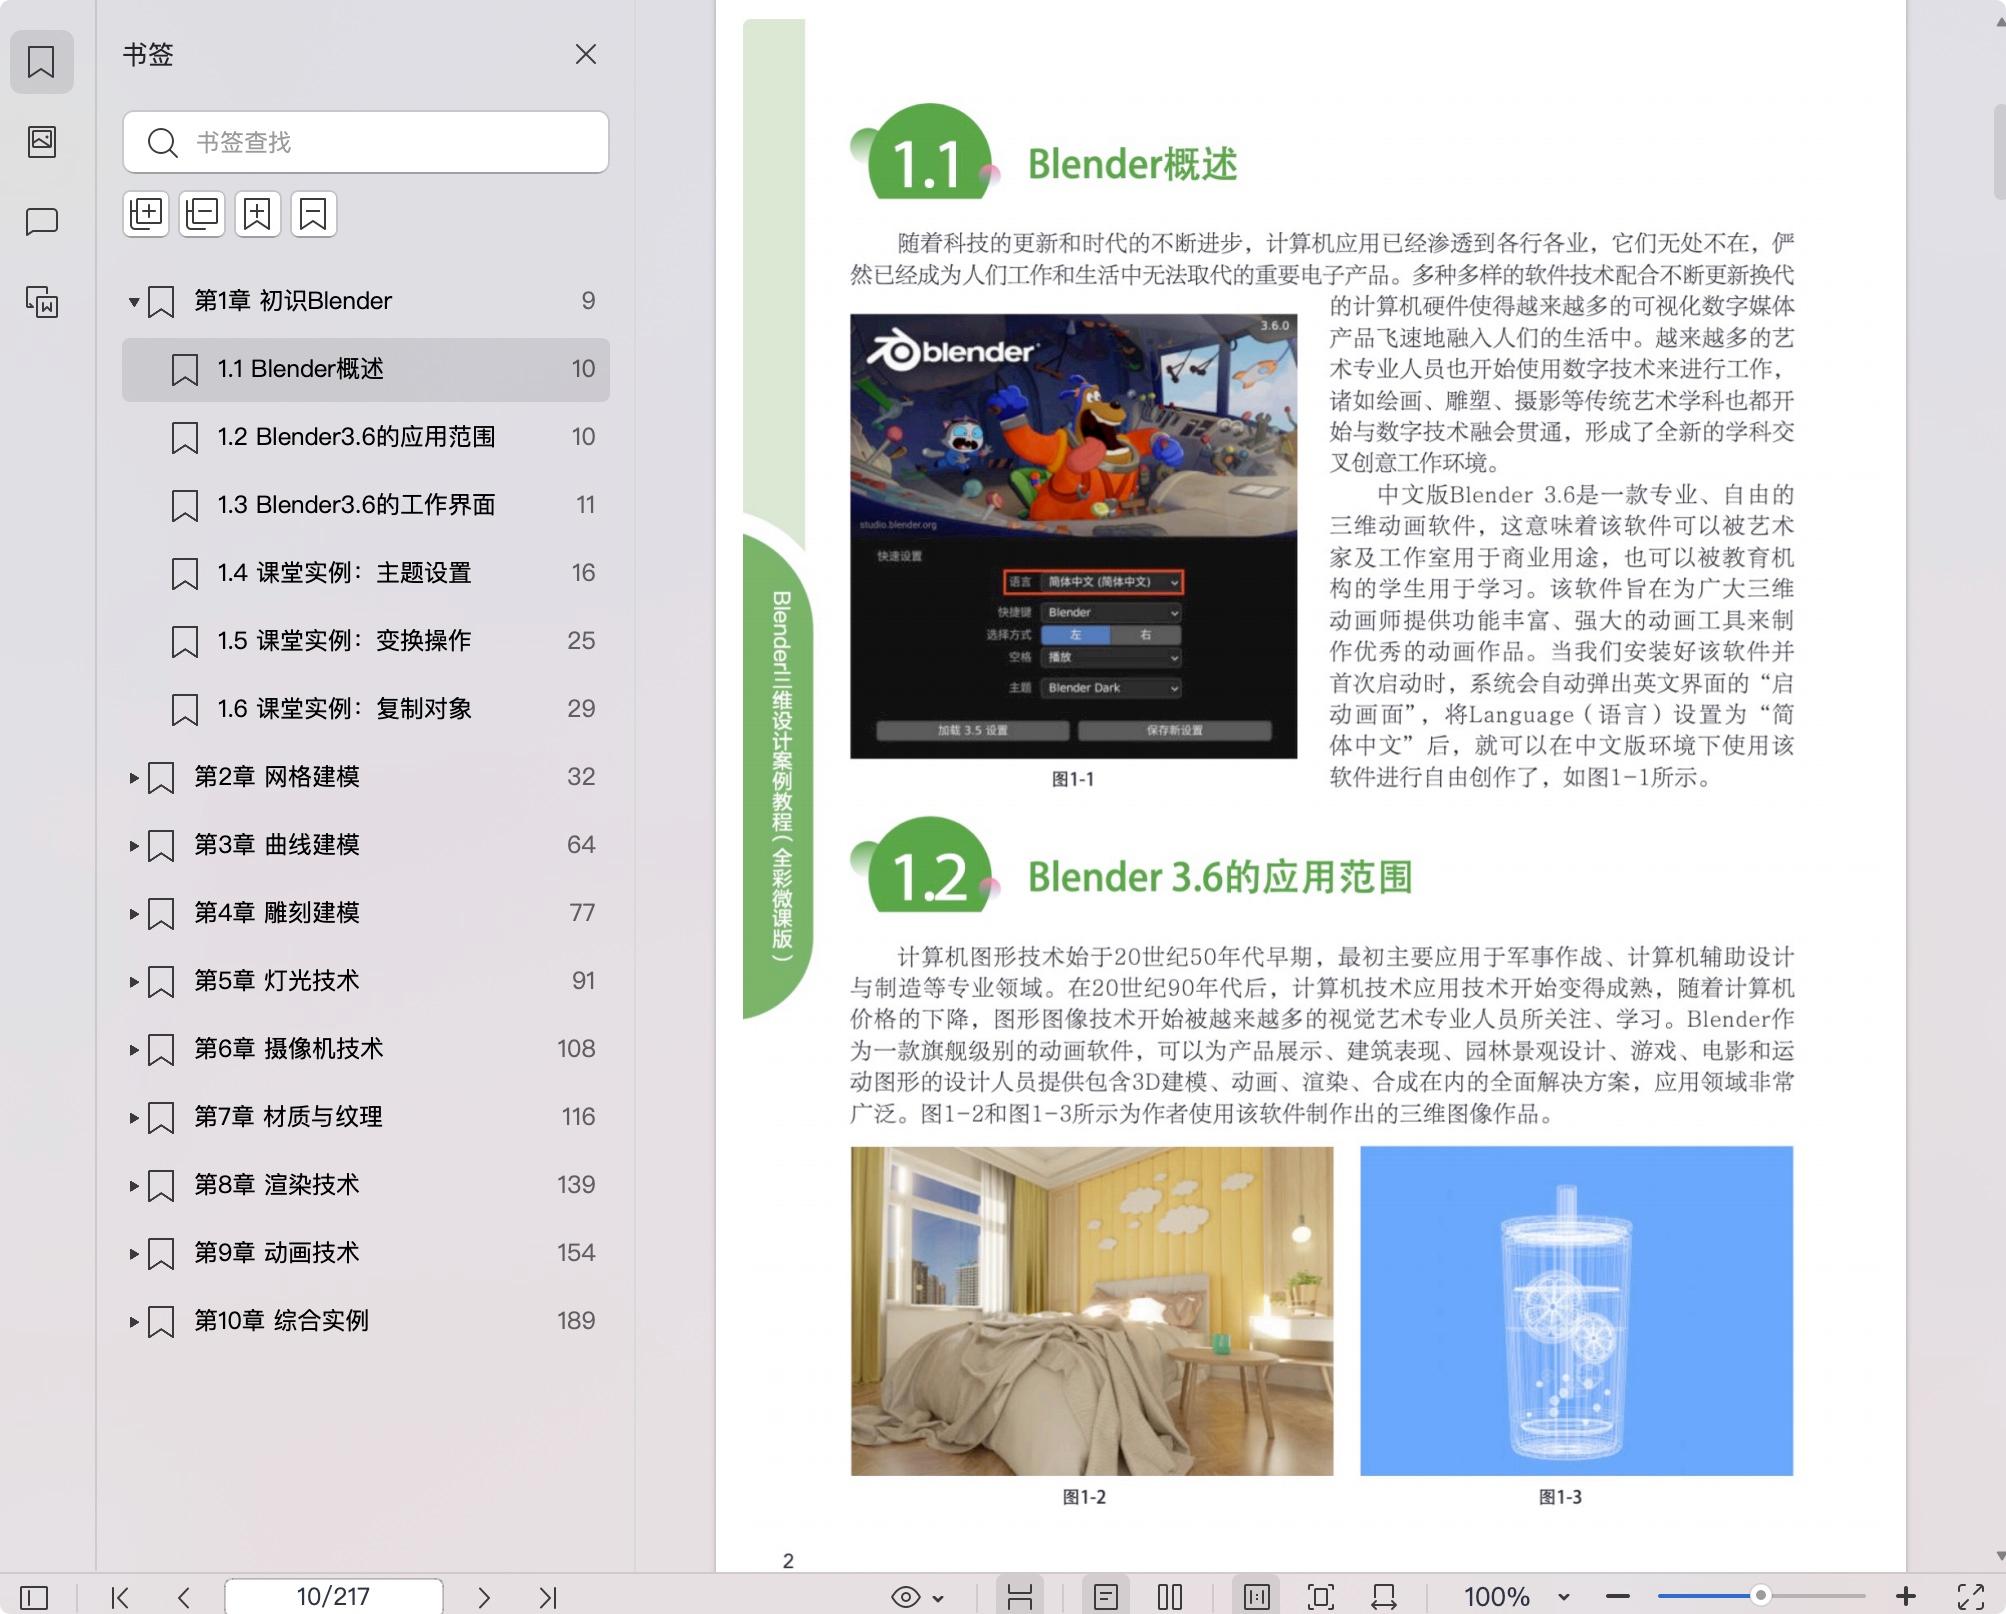The image size is (2006, 1614).
Task: Collapse the 第1章 初识Blender chapter
Action: tap(133, 301)
